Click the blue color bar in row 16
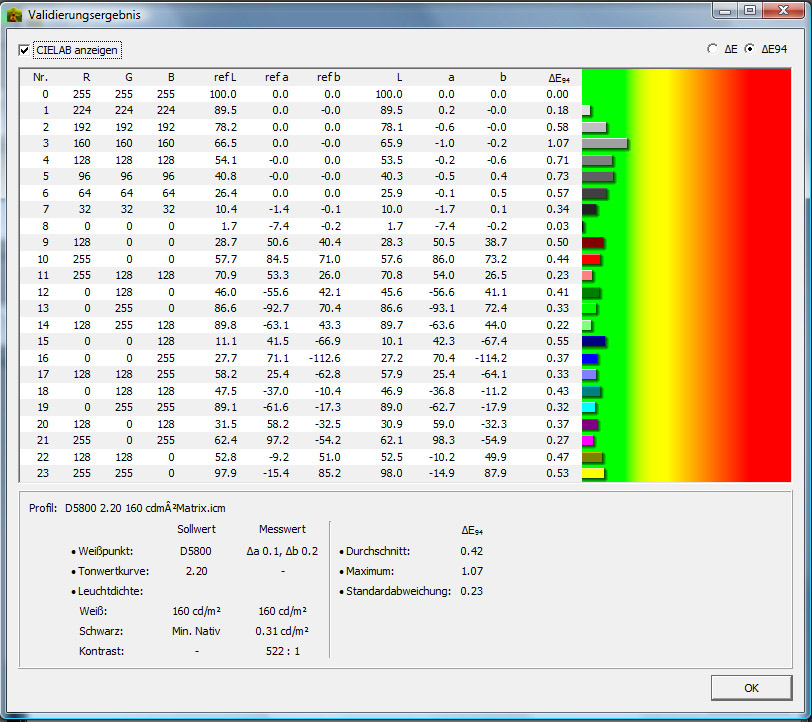This screenshot has height=722, width=812. (590, 358)
